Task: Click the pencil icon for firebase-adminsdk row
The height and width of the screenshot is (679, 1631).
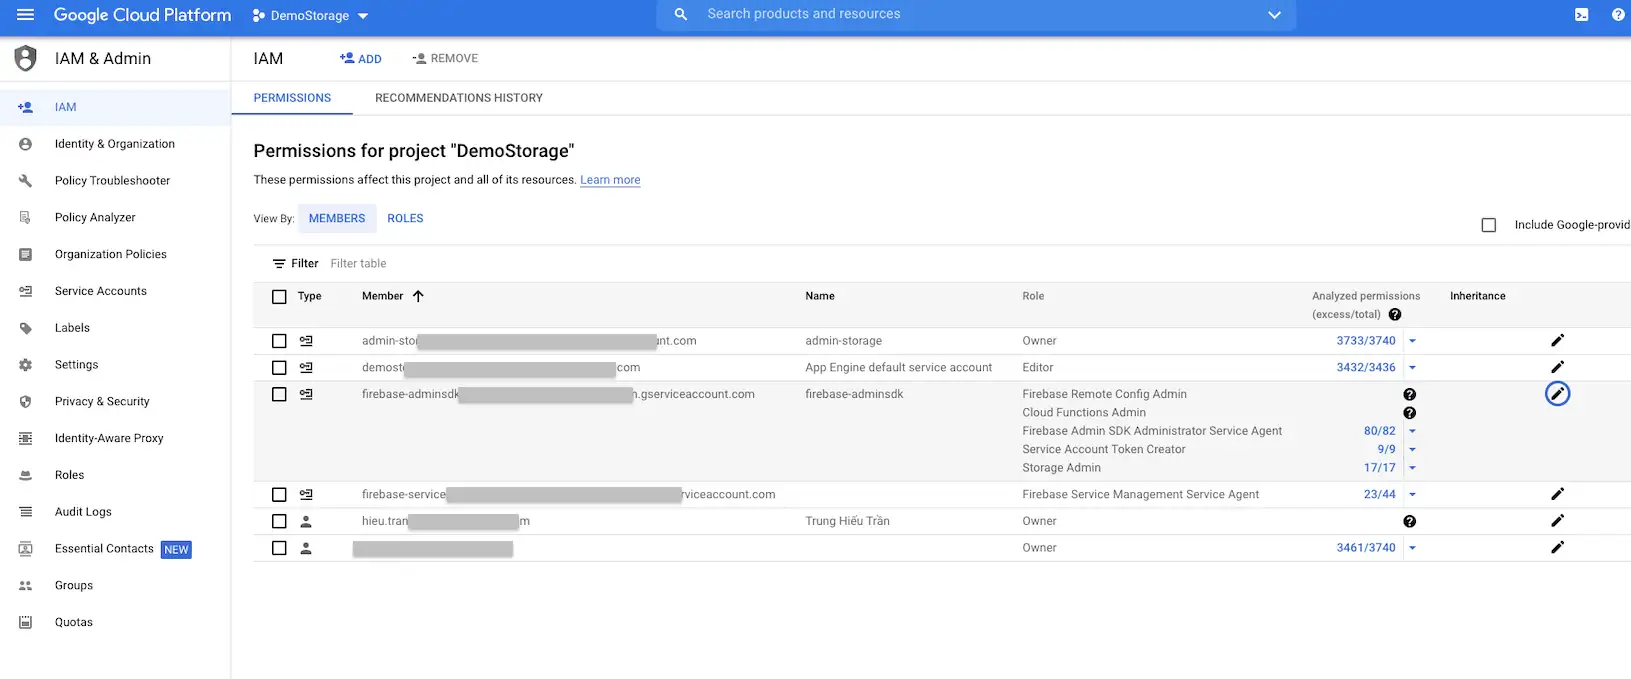Action: pyautogui.click(x=1556, y=394)
